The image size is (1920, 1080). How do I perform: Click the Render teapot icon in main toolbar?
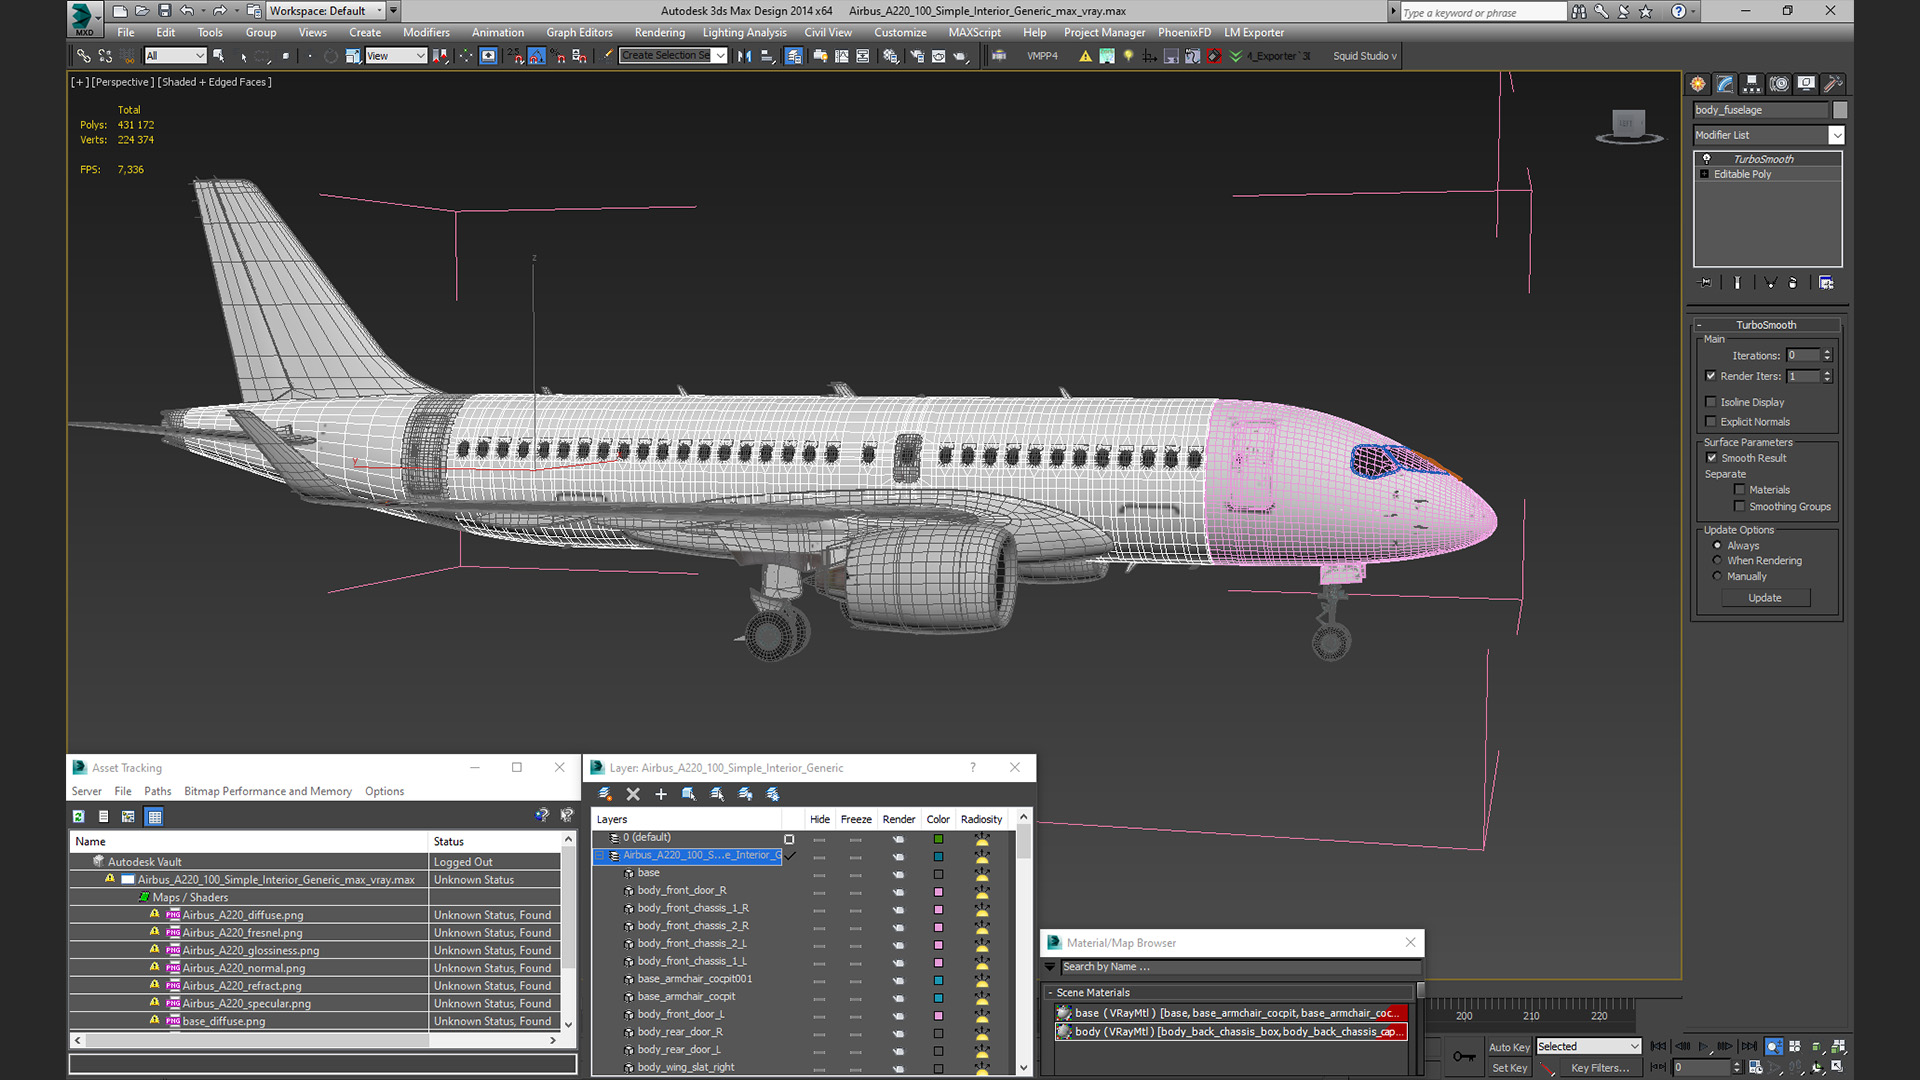click(961, 56)
